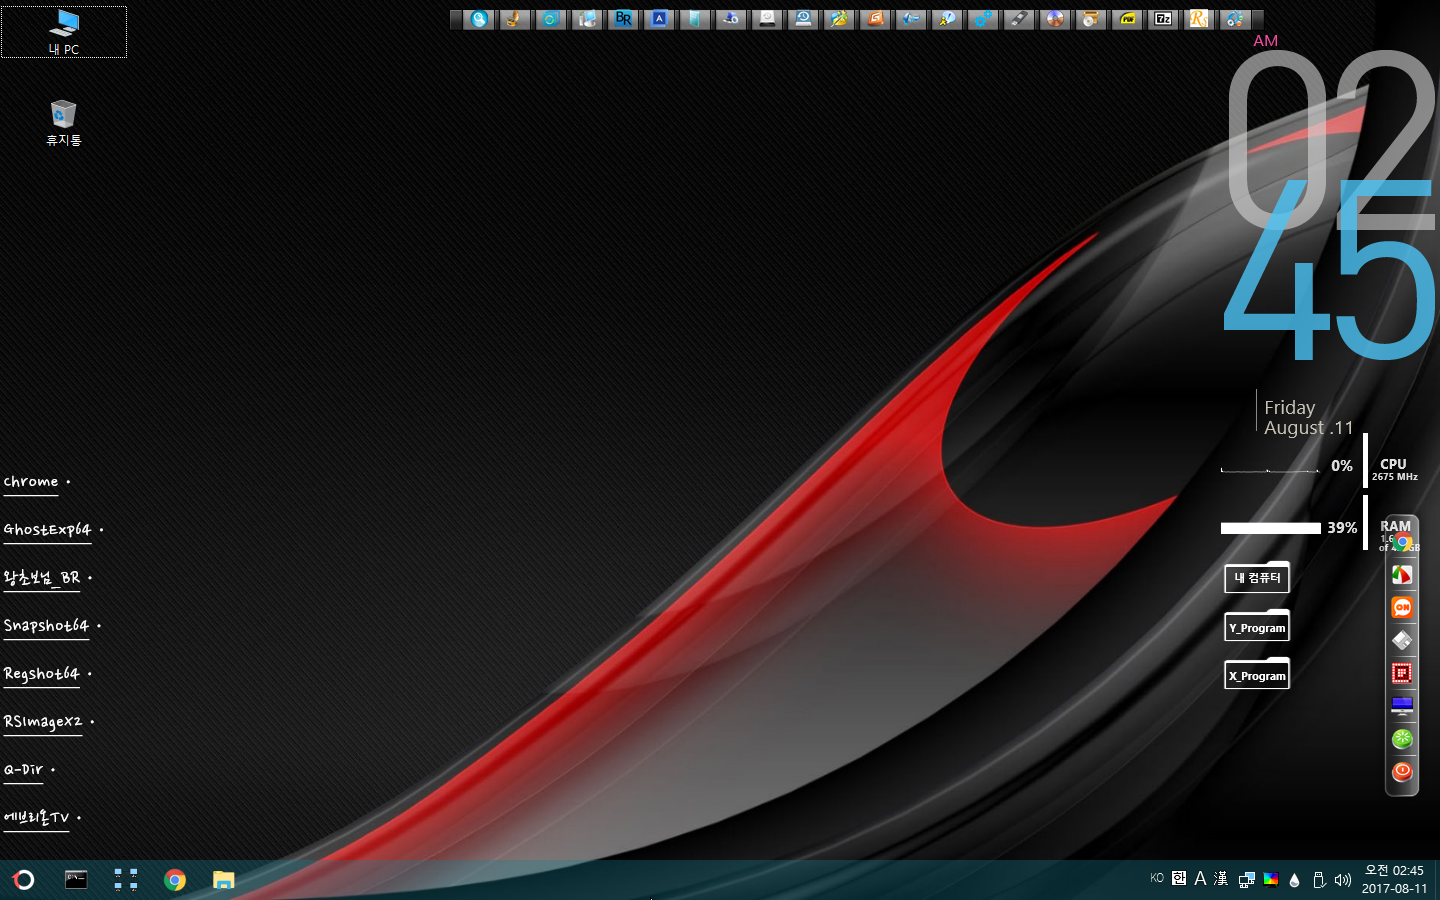This screenshot has width=1440, height=900.
Task: Open the orange G icon in top dock
Action: 875,19
